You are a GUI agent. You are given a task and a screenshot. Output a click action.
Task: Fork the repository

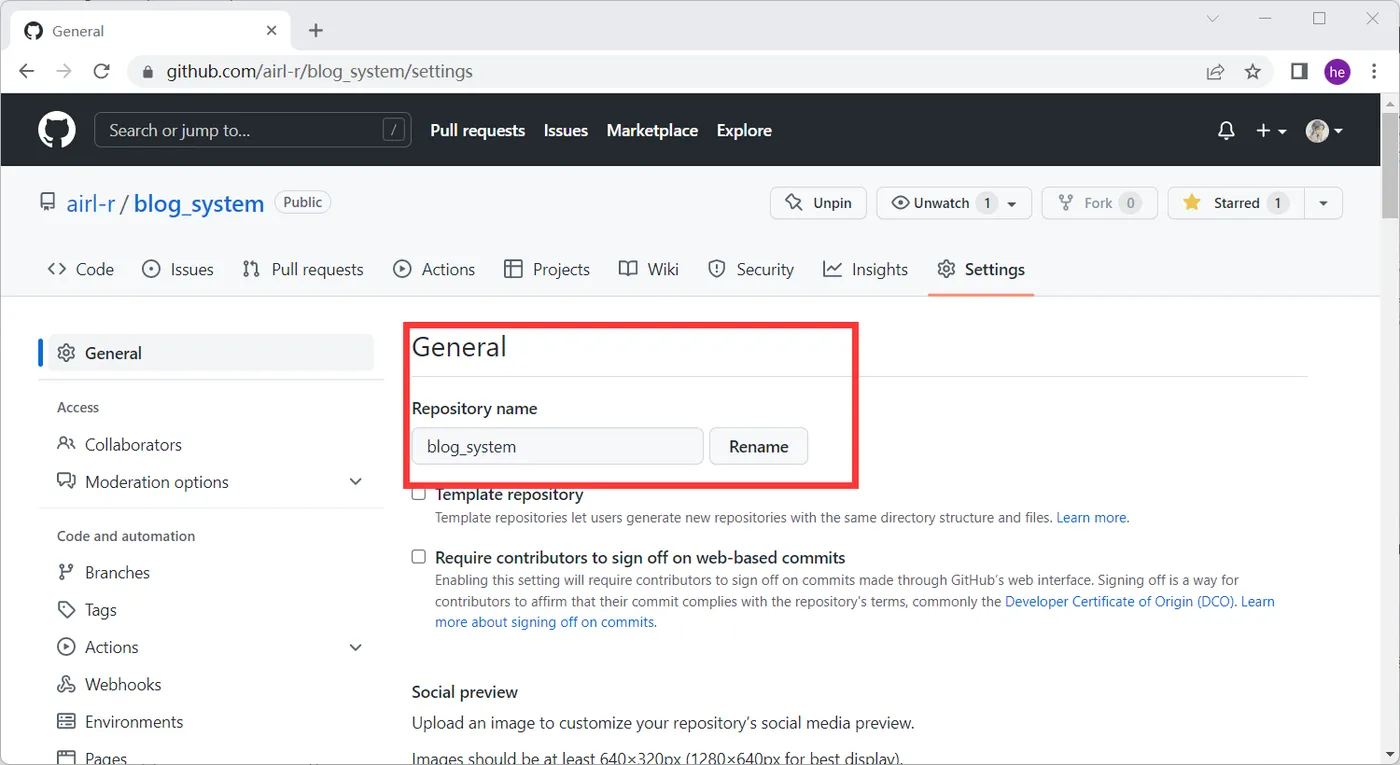(x=1099, y=203)
